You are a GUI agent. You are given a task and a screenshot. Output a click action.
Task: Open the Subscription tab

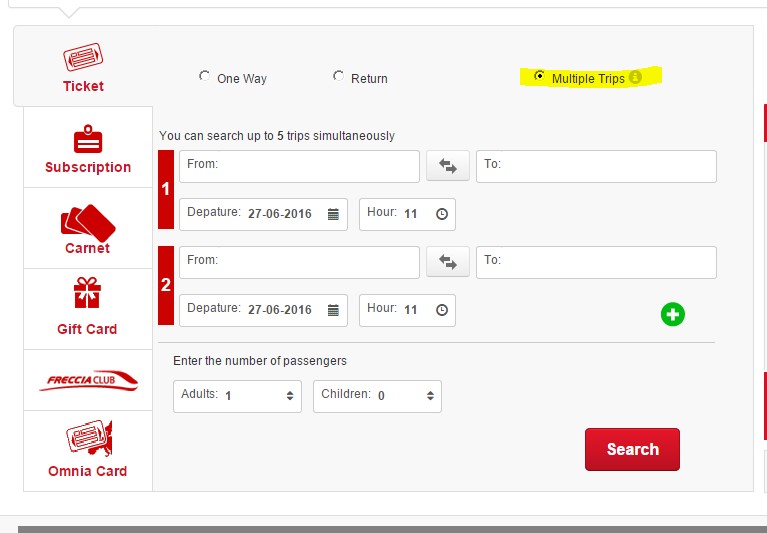(x=88, y=149)
